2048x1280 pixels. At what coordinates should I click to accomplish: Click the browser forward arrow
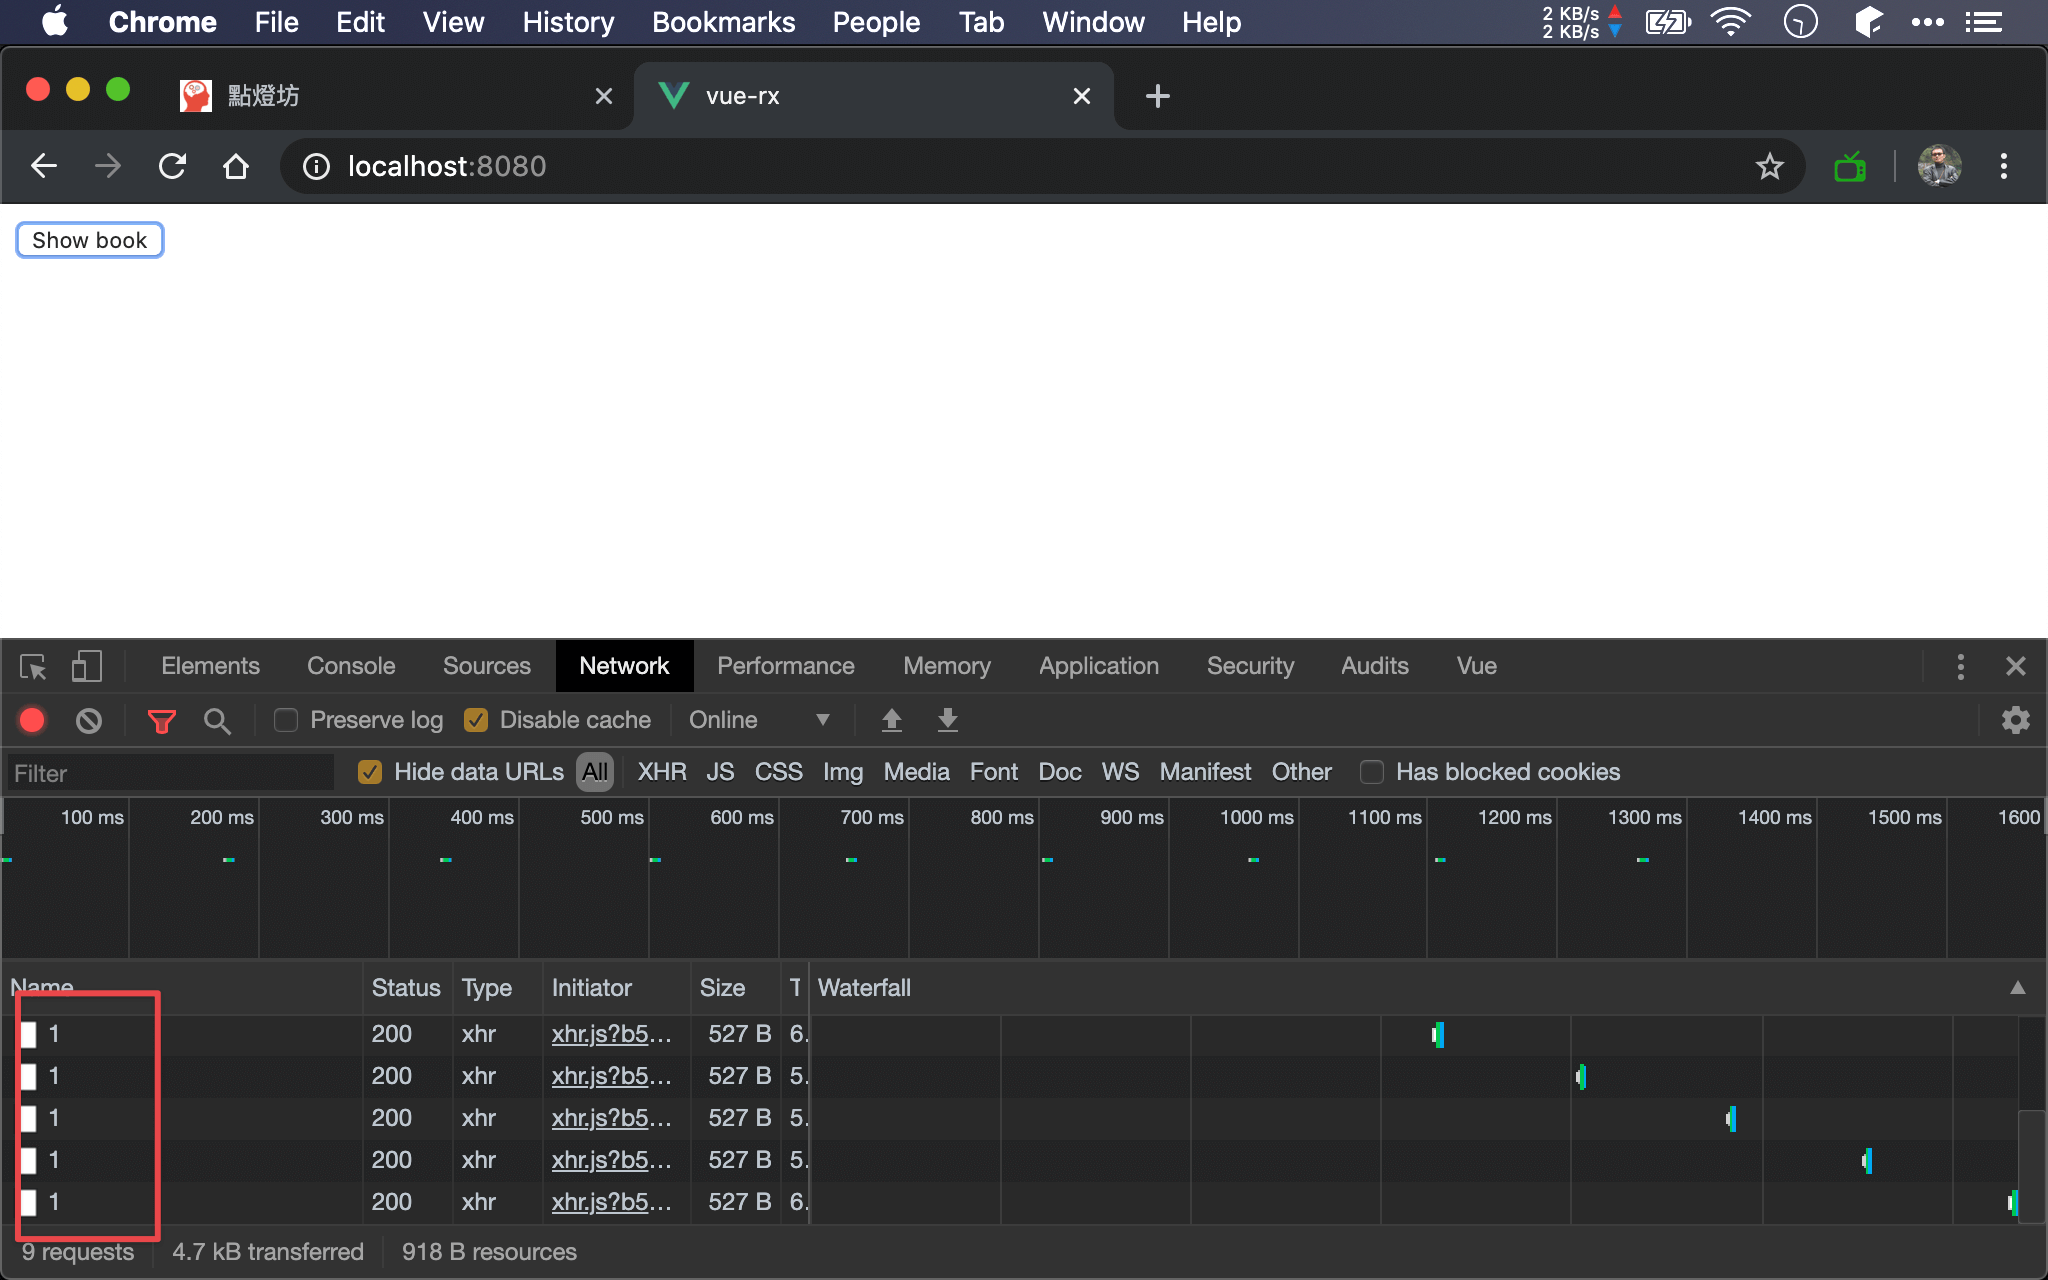pyautogui.click(x=108, y=166)
